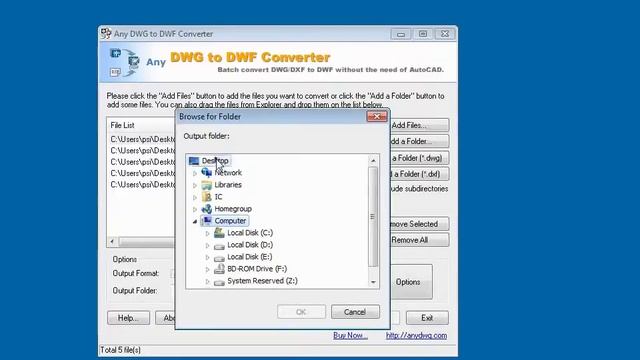Click file list scroll left arrow
The height and width of the screenshot is (360, 640).
[x=112, y=242]
